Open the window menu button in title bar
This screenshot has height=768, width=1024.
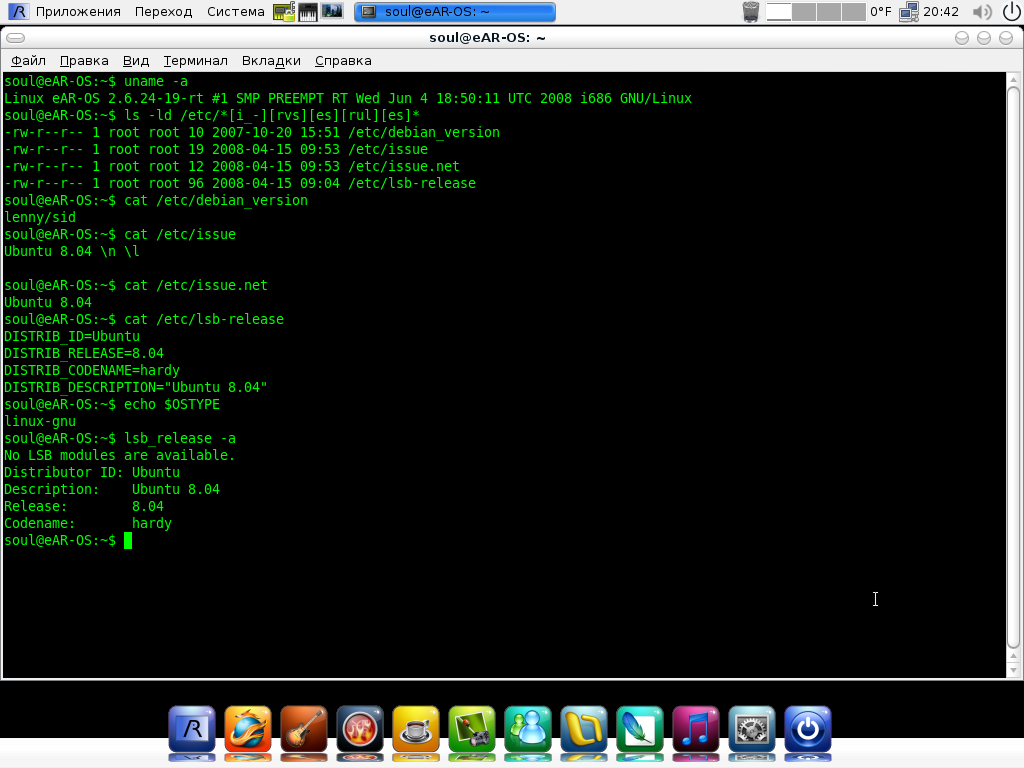coord(16,38)
